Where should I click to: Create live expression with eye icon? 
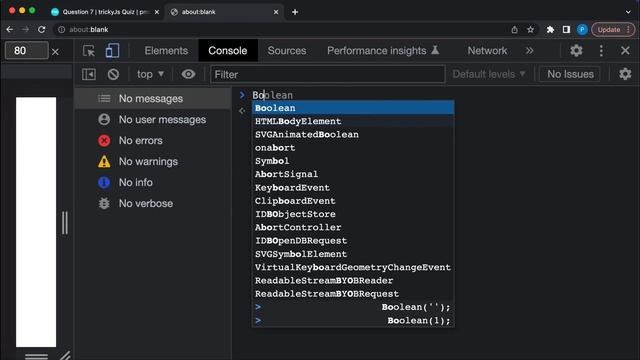[x=188, y=74]
